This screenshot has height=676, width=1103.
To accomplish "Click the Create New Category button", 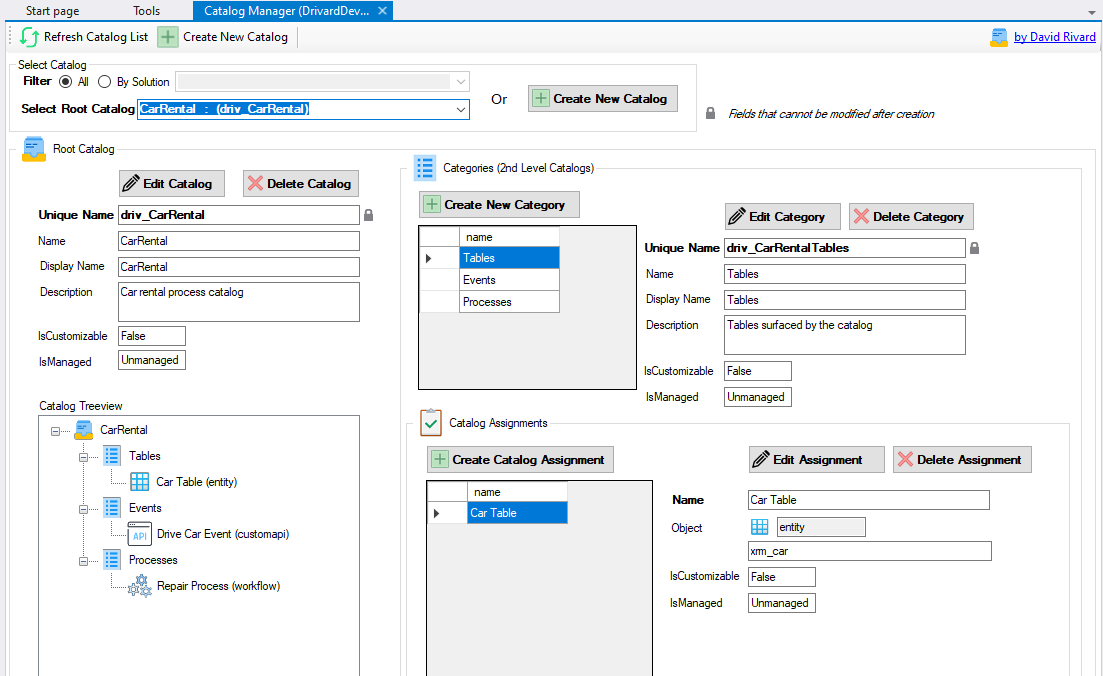I will coord(499,205).
